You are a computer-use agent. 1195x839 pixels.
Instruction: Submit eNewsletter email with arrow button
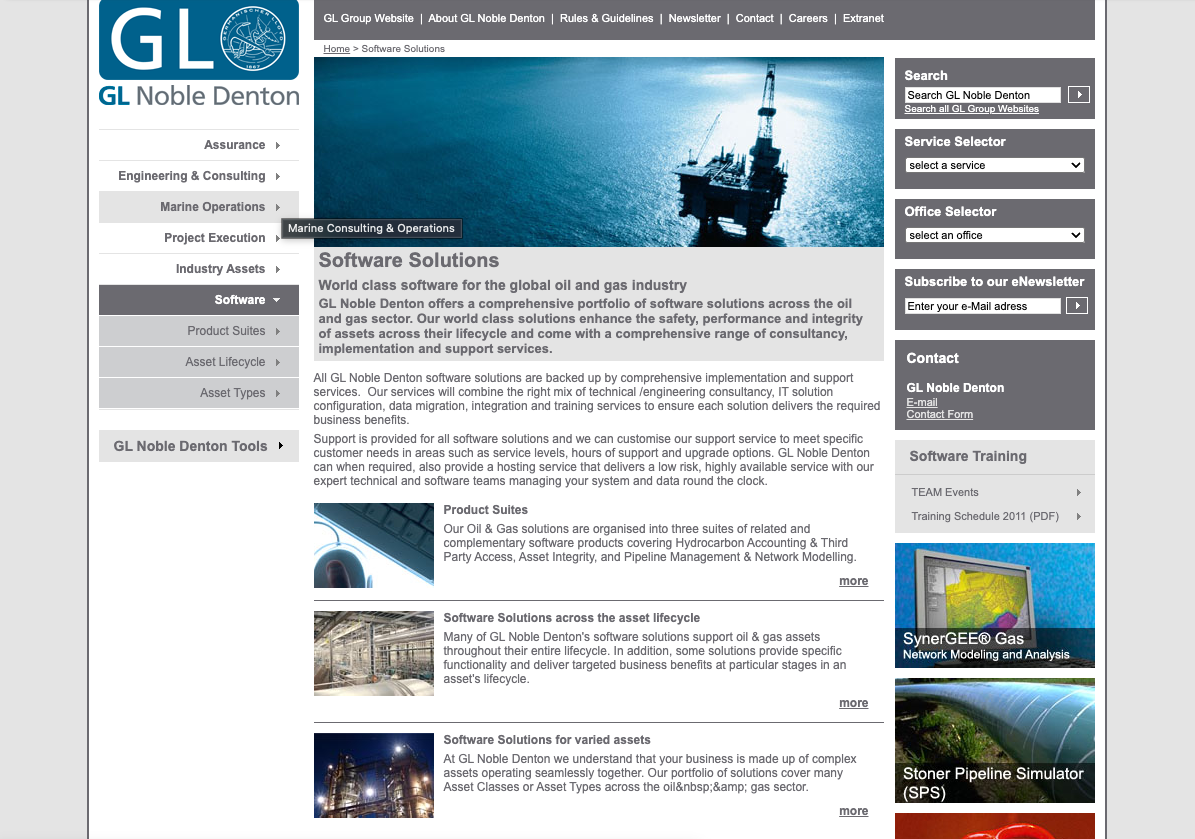click(x=1076, y=306)
